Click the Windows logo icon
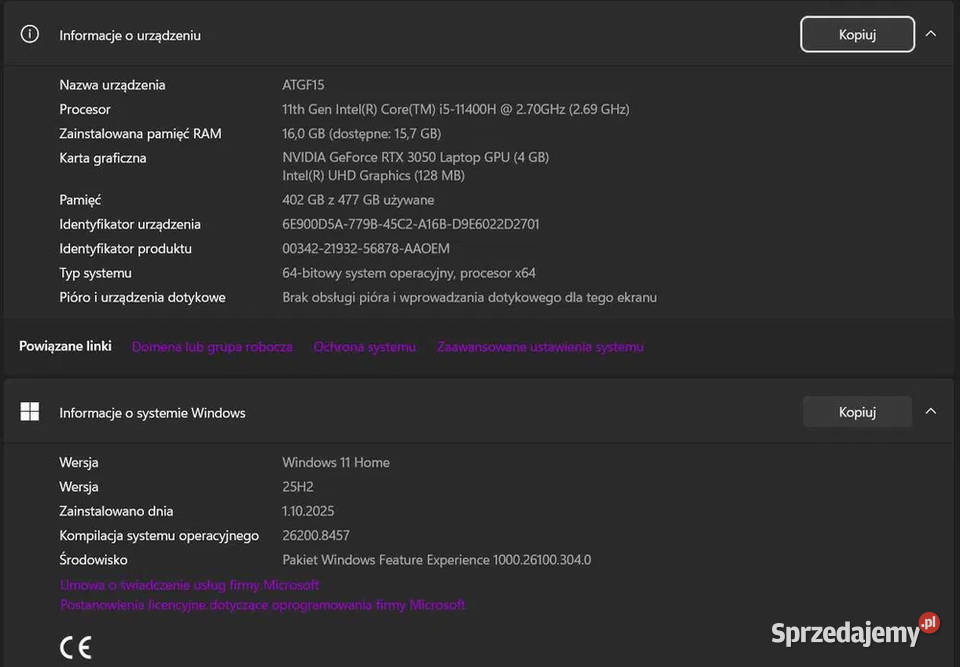The height and width of the screenshot is (667, 960). pos(29,412)
